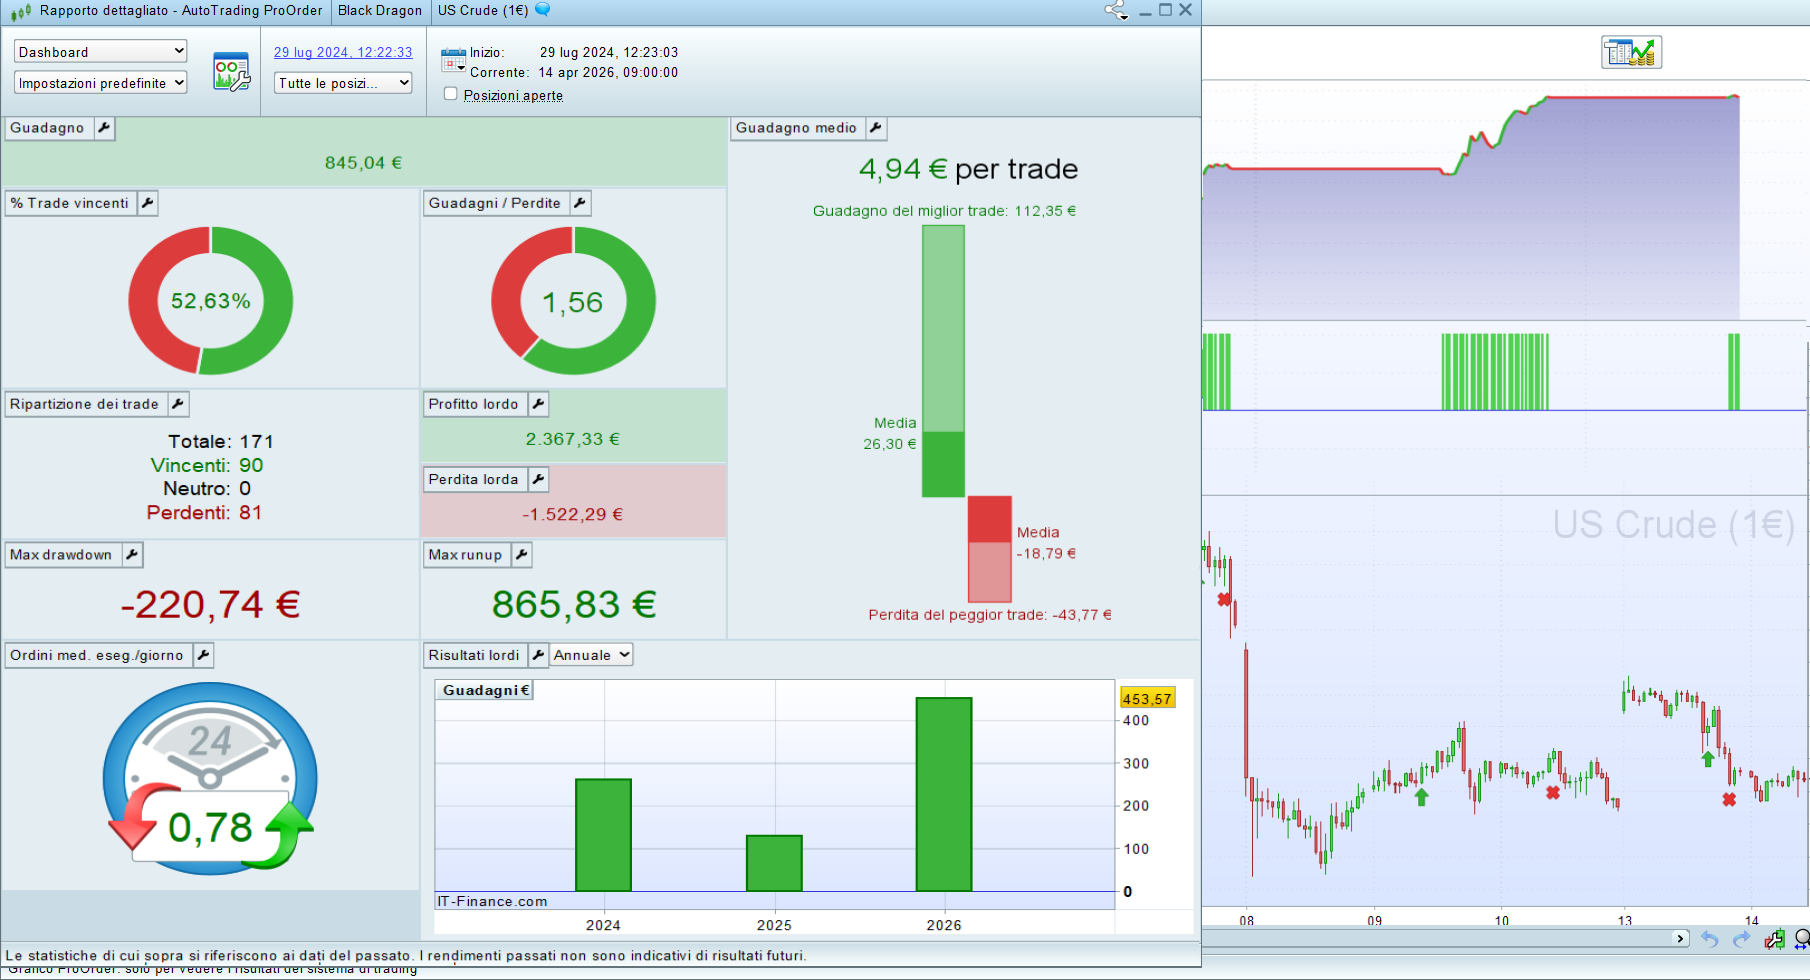Click wrench next to Guadagno medio
1810x980 pixels.
[x=875, y=128]
